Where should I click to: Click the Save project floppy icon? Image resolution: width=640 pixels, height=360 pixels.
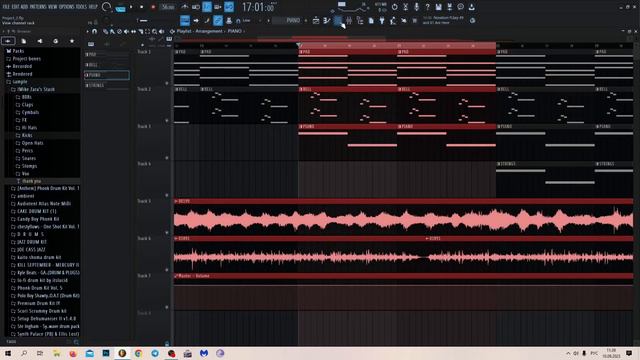tap(438, 7)
